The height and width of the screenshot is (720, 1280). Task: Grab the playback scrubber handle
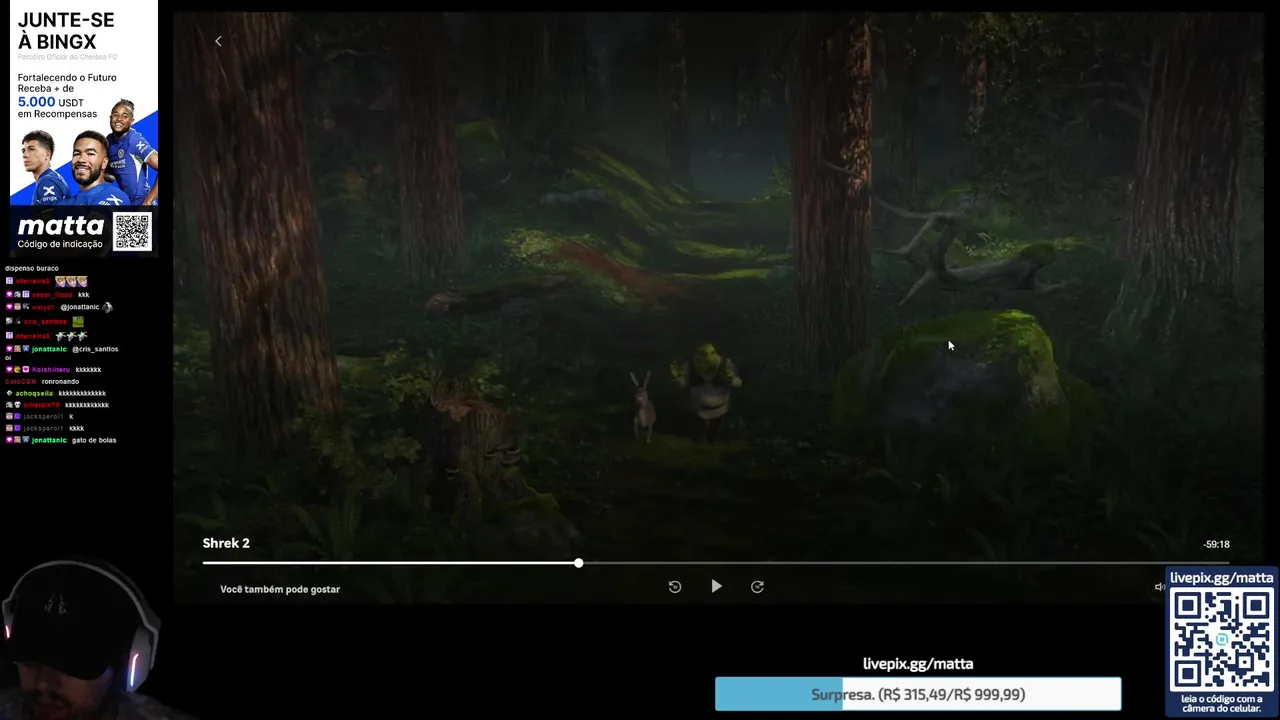point(579,563)
